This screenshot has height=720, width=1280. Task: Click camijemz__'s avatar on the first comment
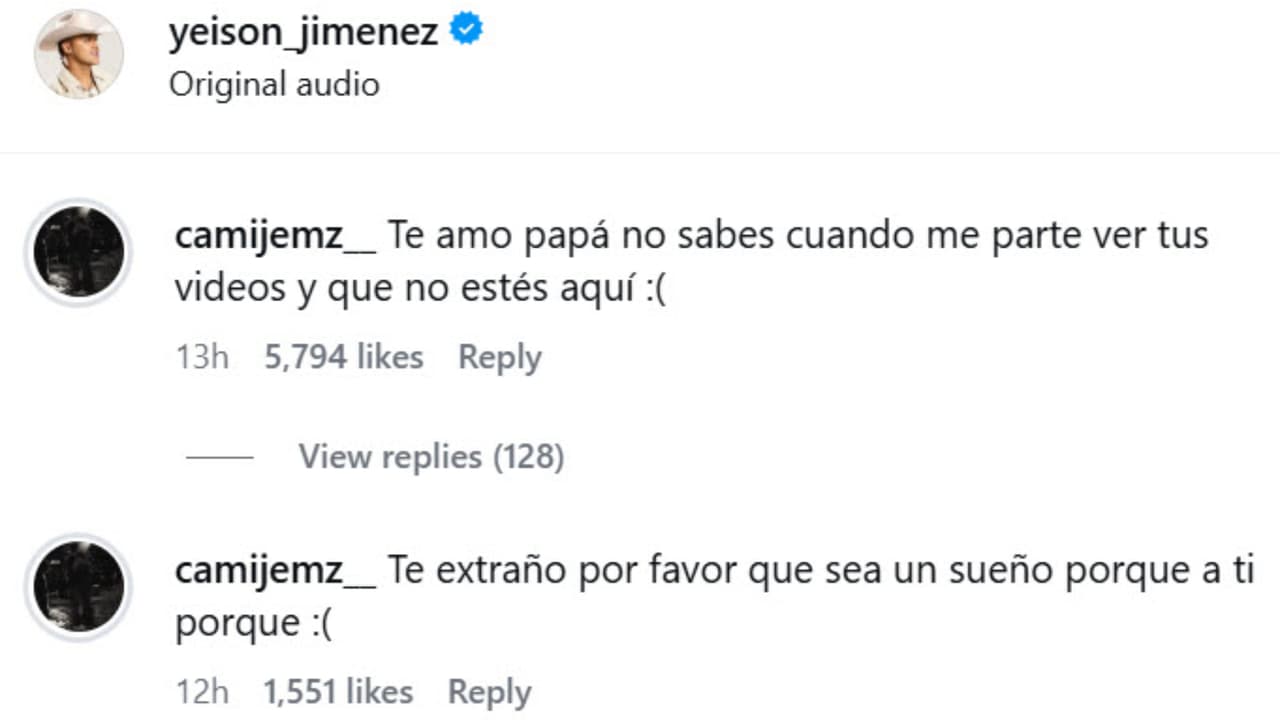tap(78, 253)
